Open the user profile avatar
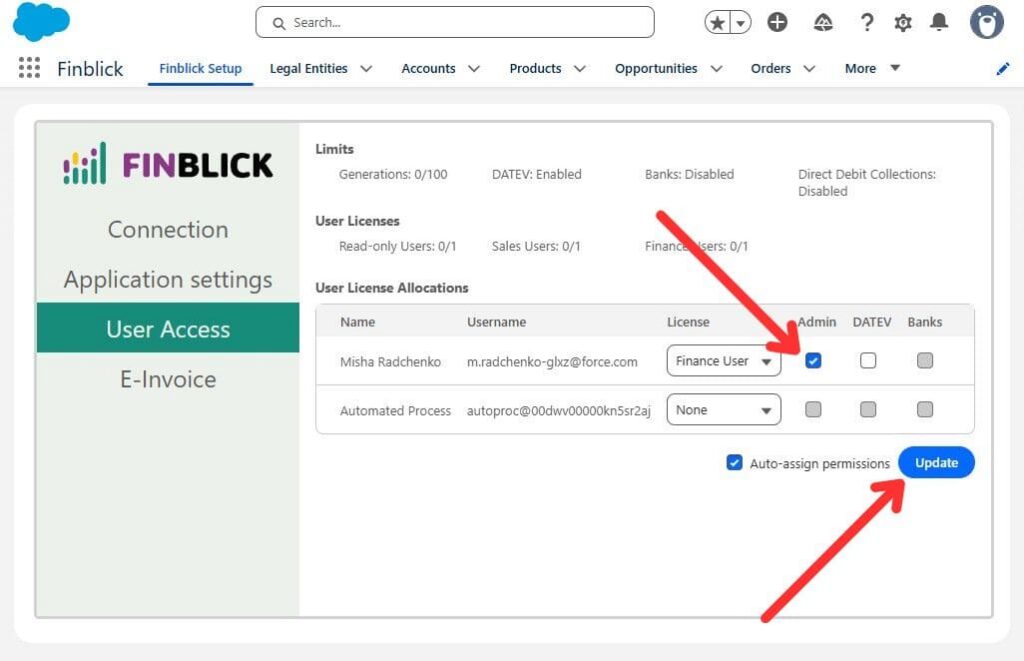Screen dimensions: 1024x661 [987, 22]
